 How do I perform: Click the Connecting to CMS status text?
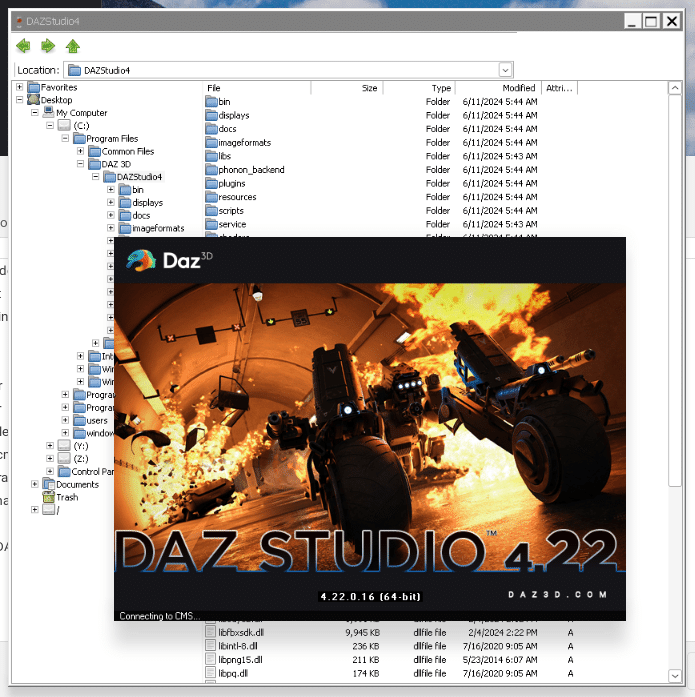click(160, 616)
